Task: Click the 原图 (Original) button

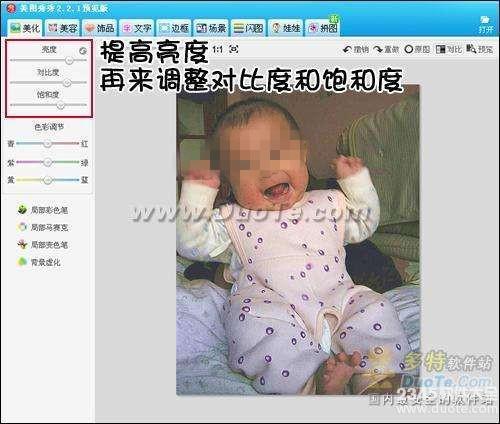Action: point(417,50)
